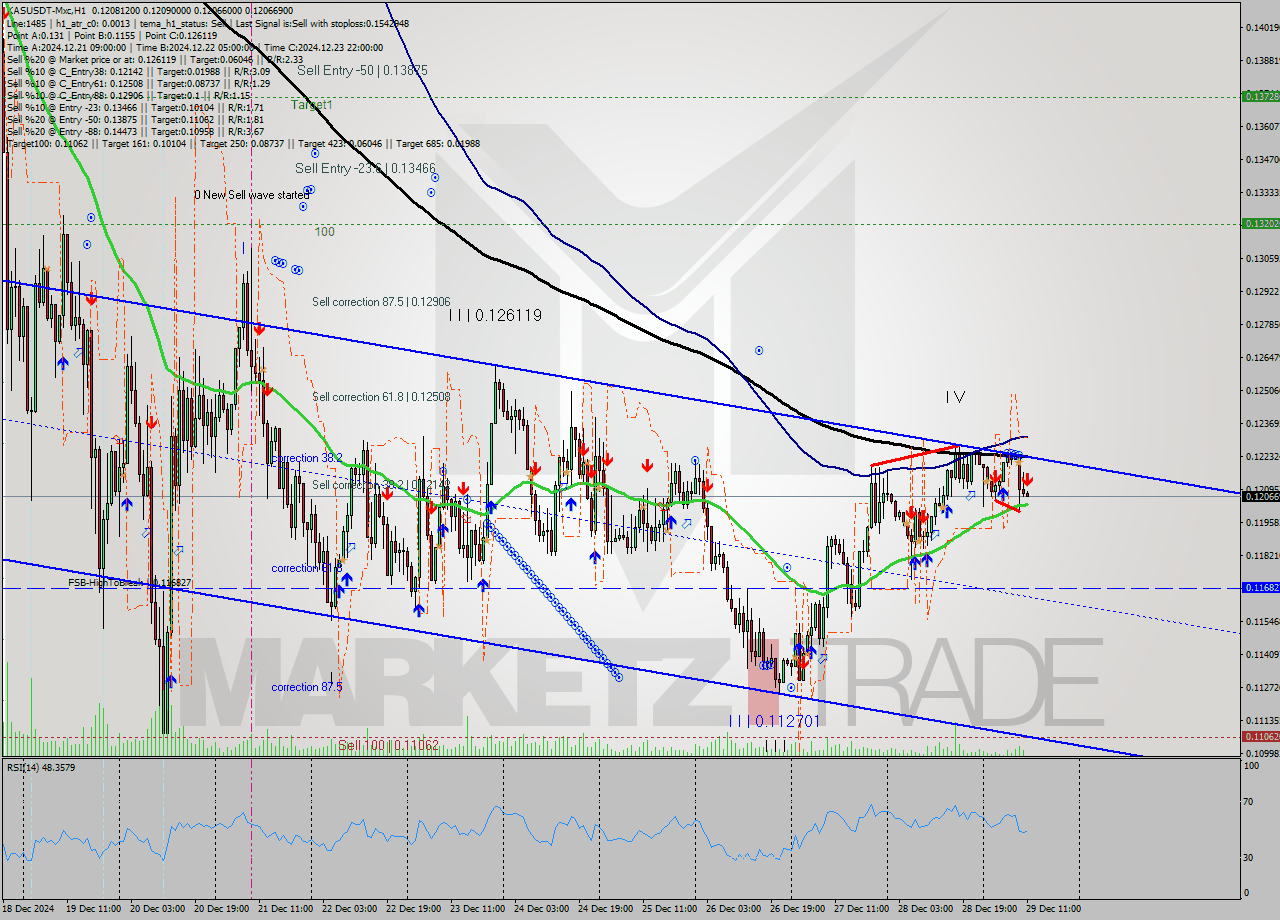
Task: Click the '27 Dec 11:00' time axis label
Action: point(861,909)
